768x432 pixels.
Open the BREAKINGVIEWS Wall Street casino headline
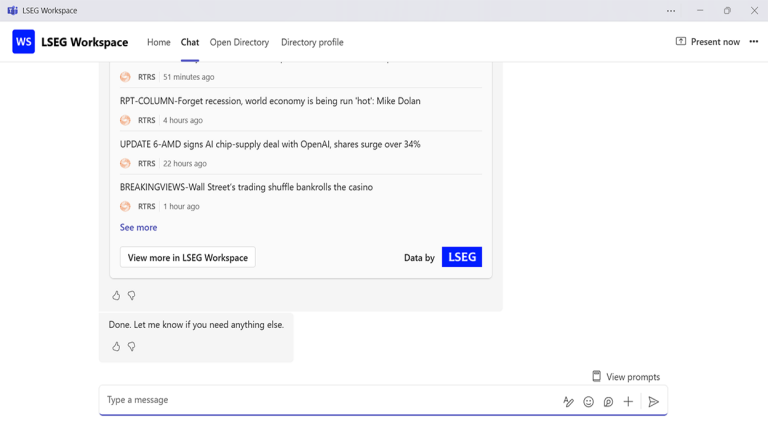(246, 187)
